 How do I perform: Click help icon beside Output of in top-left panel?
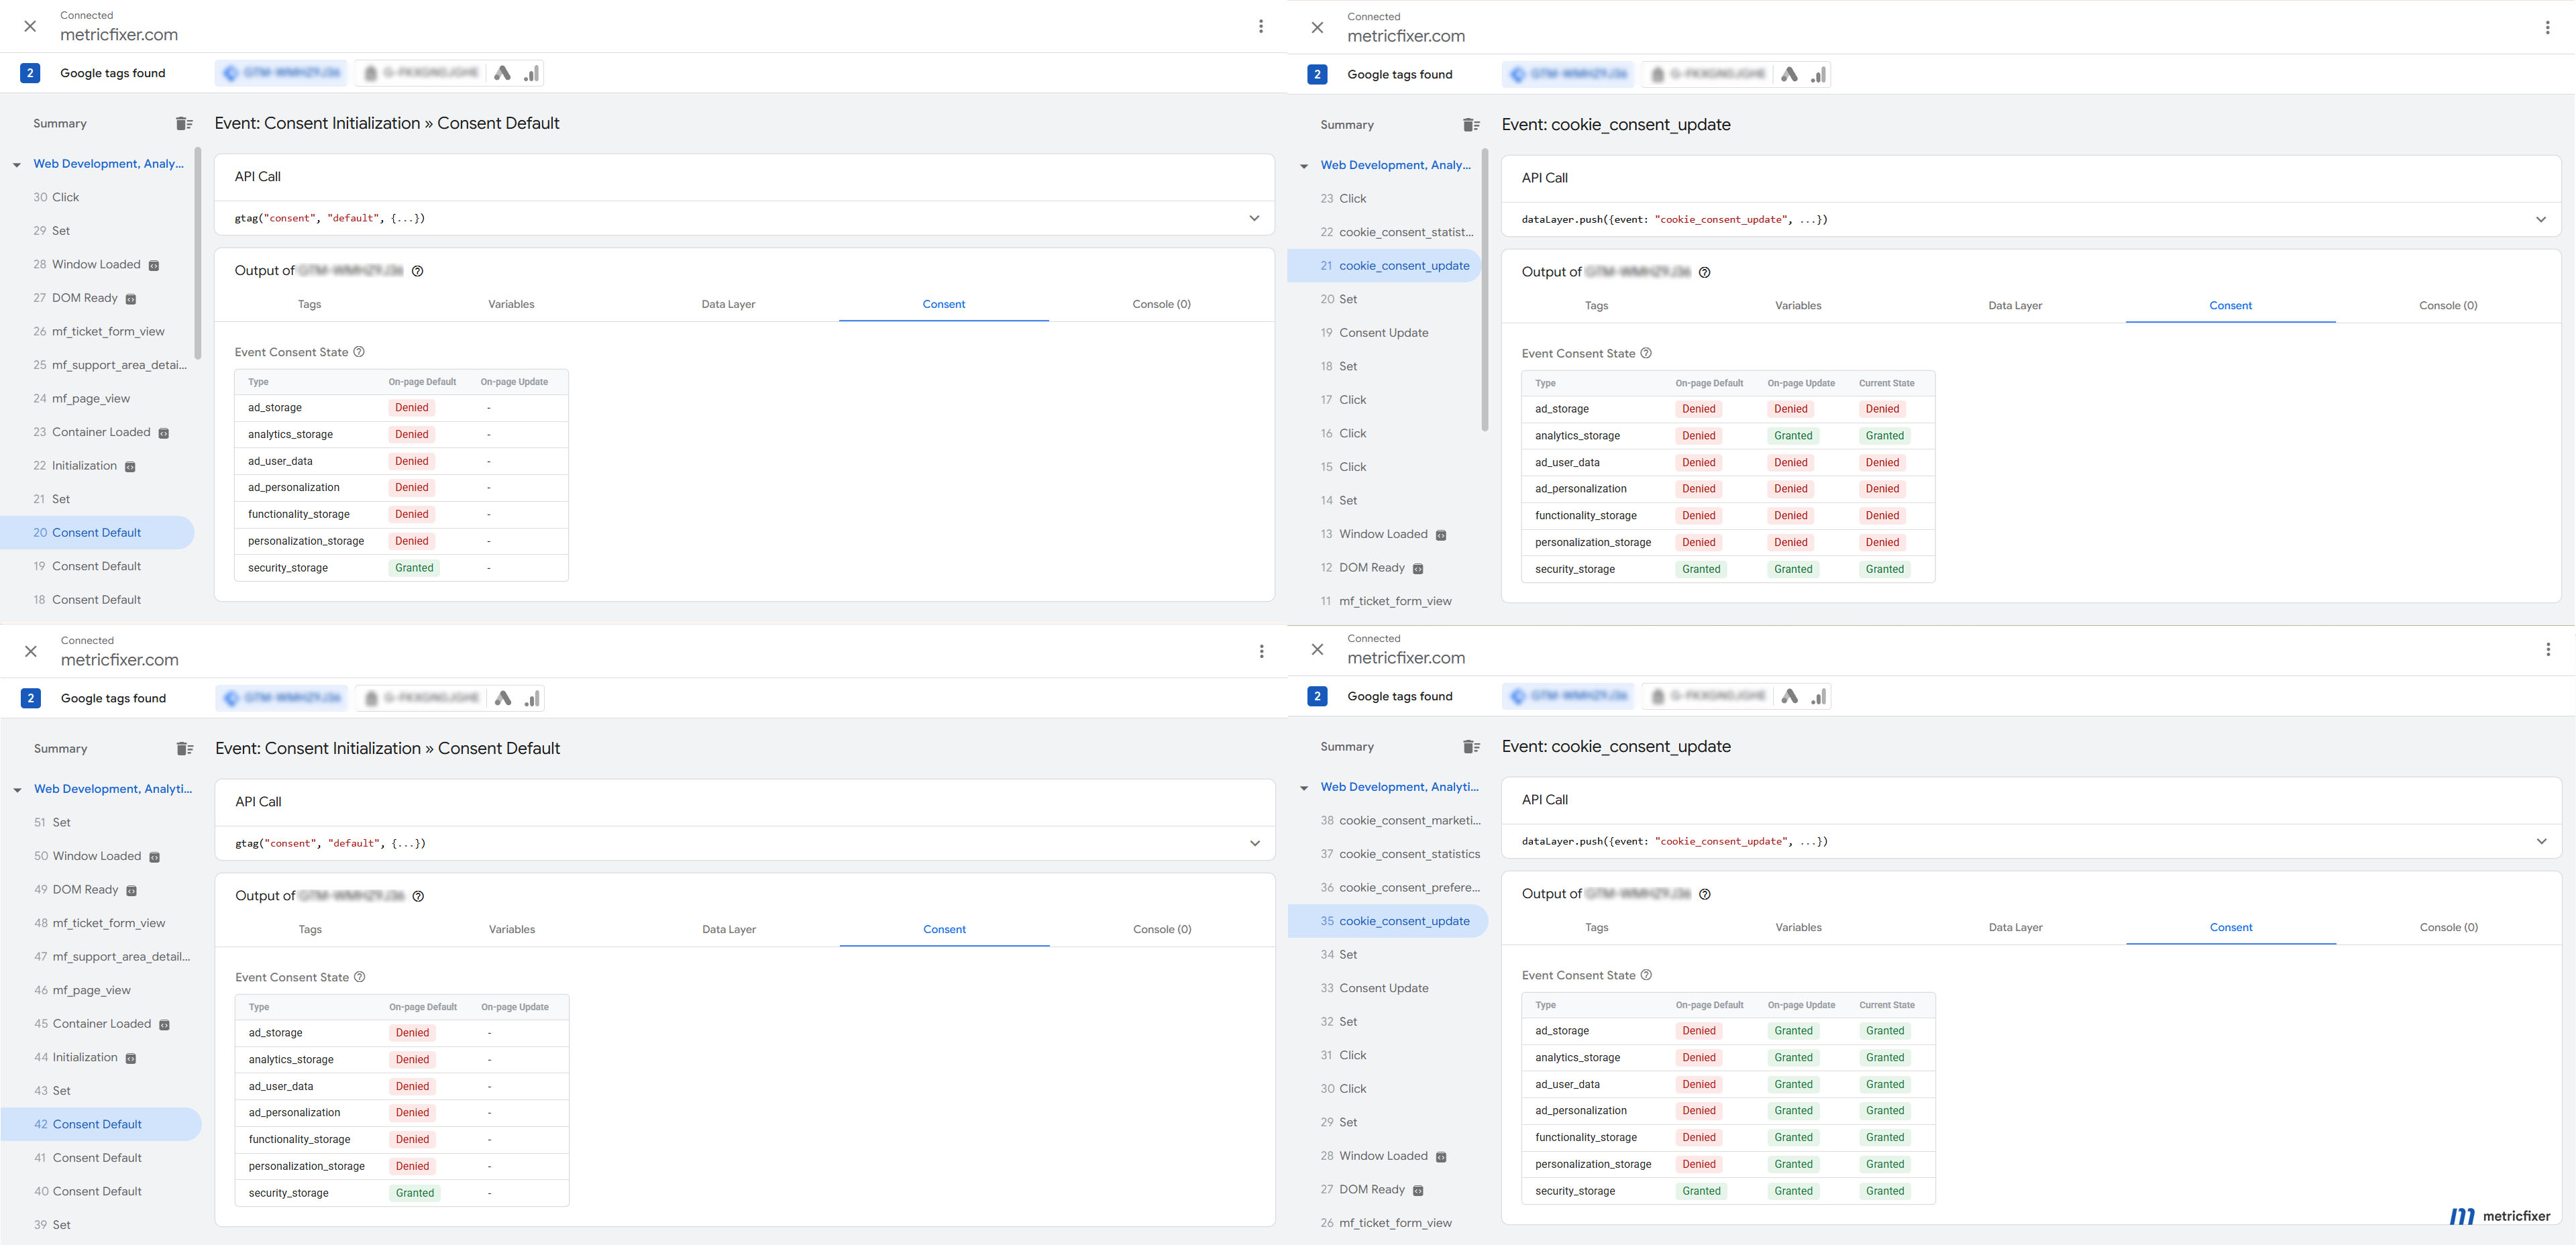418,271
